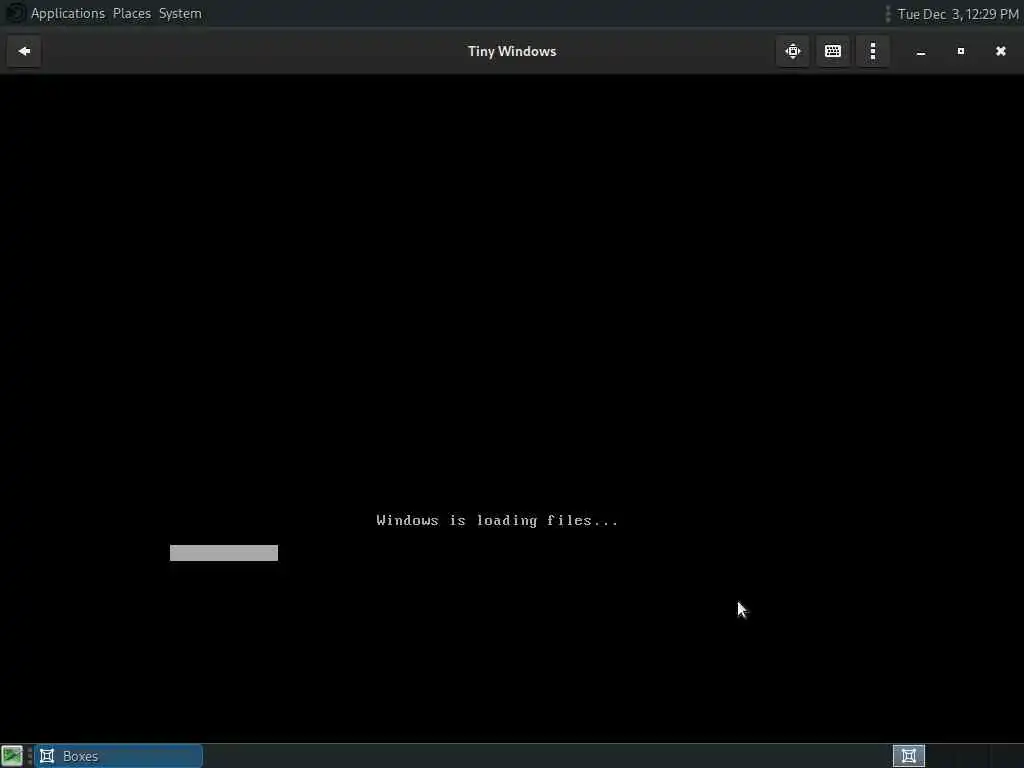
Task: Open the Places menu
Action: pos(132,14)
